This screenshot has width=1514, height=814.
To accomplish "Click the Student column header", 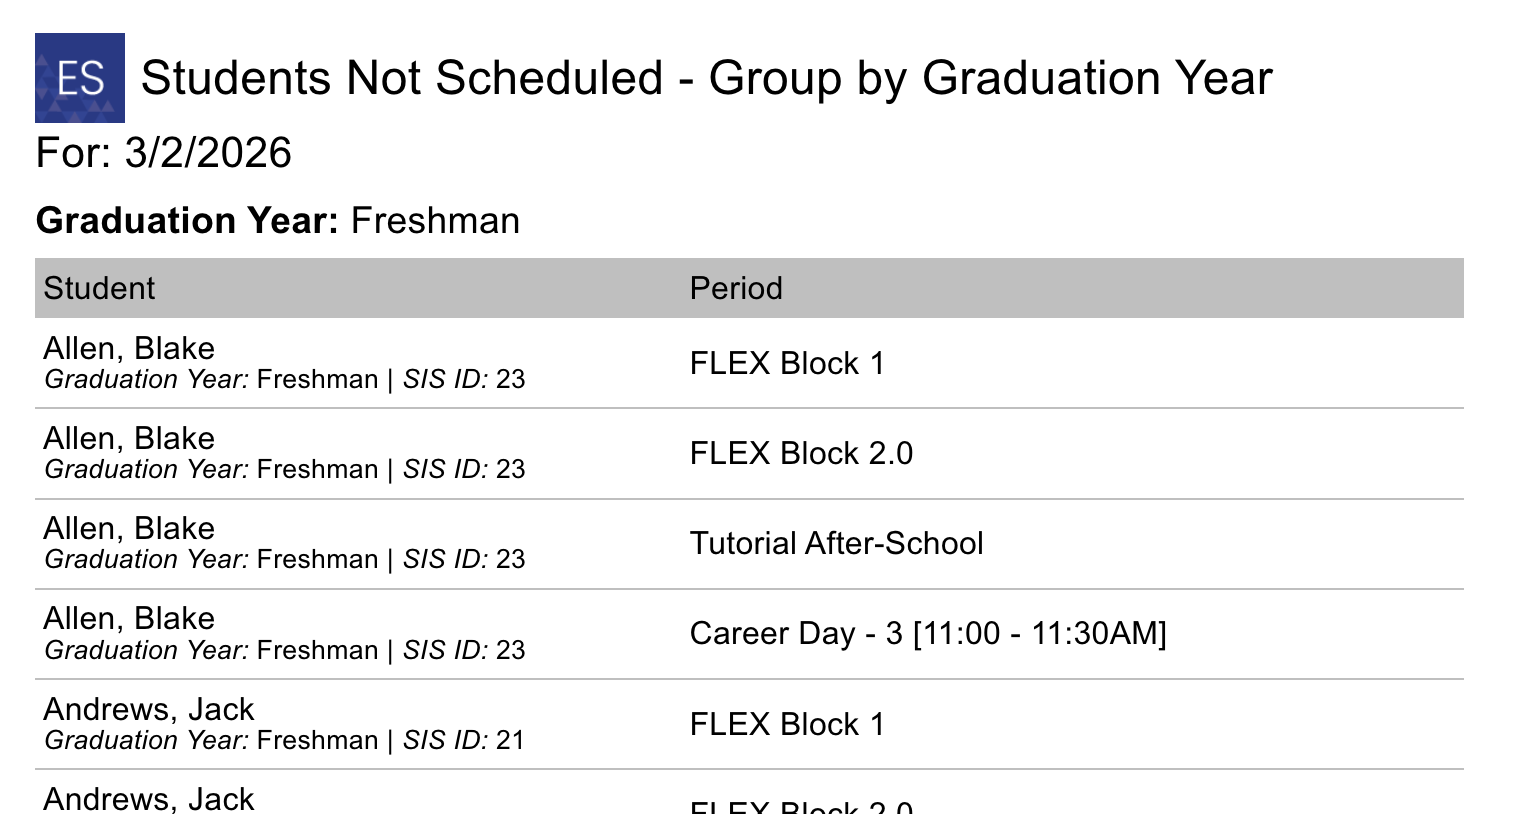I will pos(99,288).
